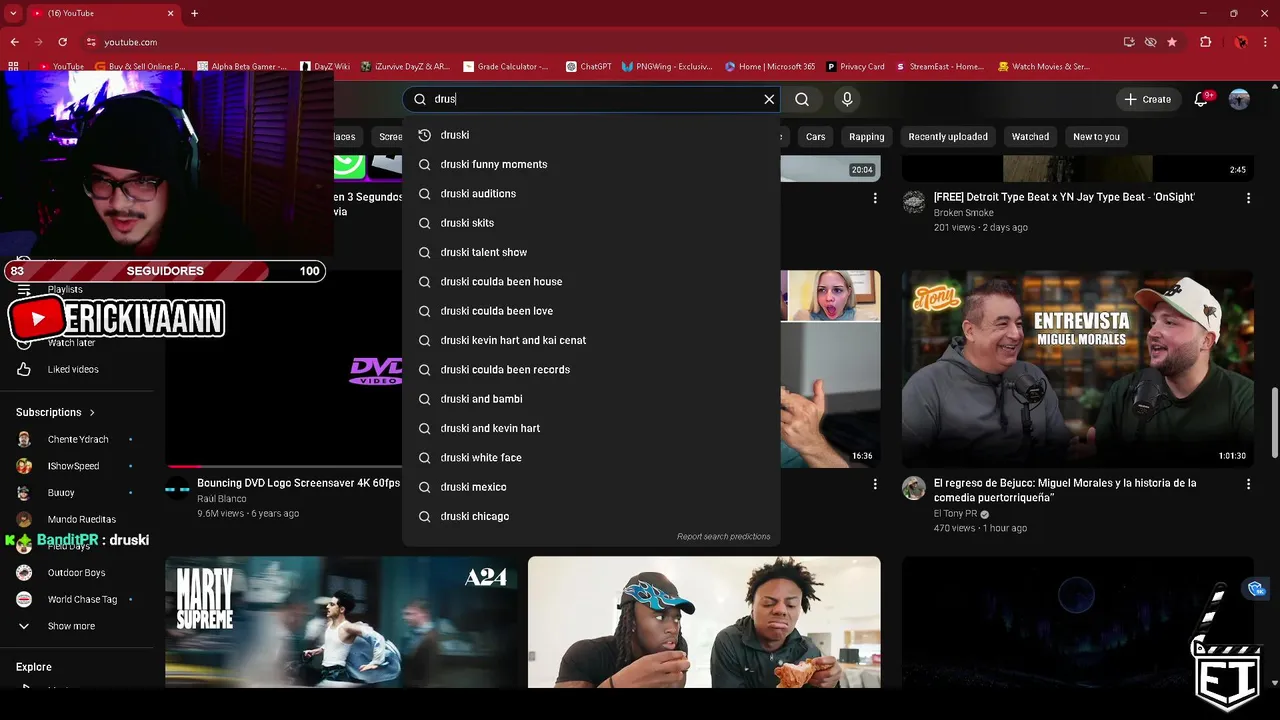Open the tab search dropdown arrow
This screenshot has height=720, width=1280.
pos(12,13)
